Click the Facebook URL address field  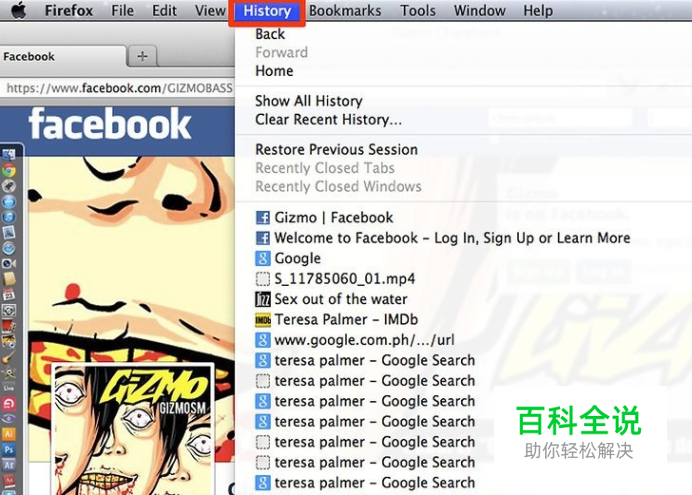pos(118,88)
